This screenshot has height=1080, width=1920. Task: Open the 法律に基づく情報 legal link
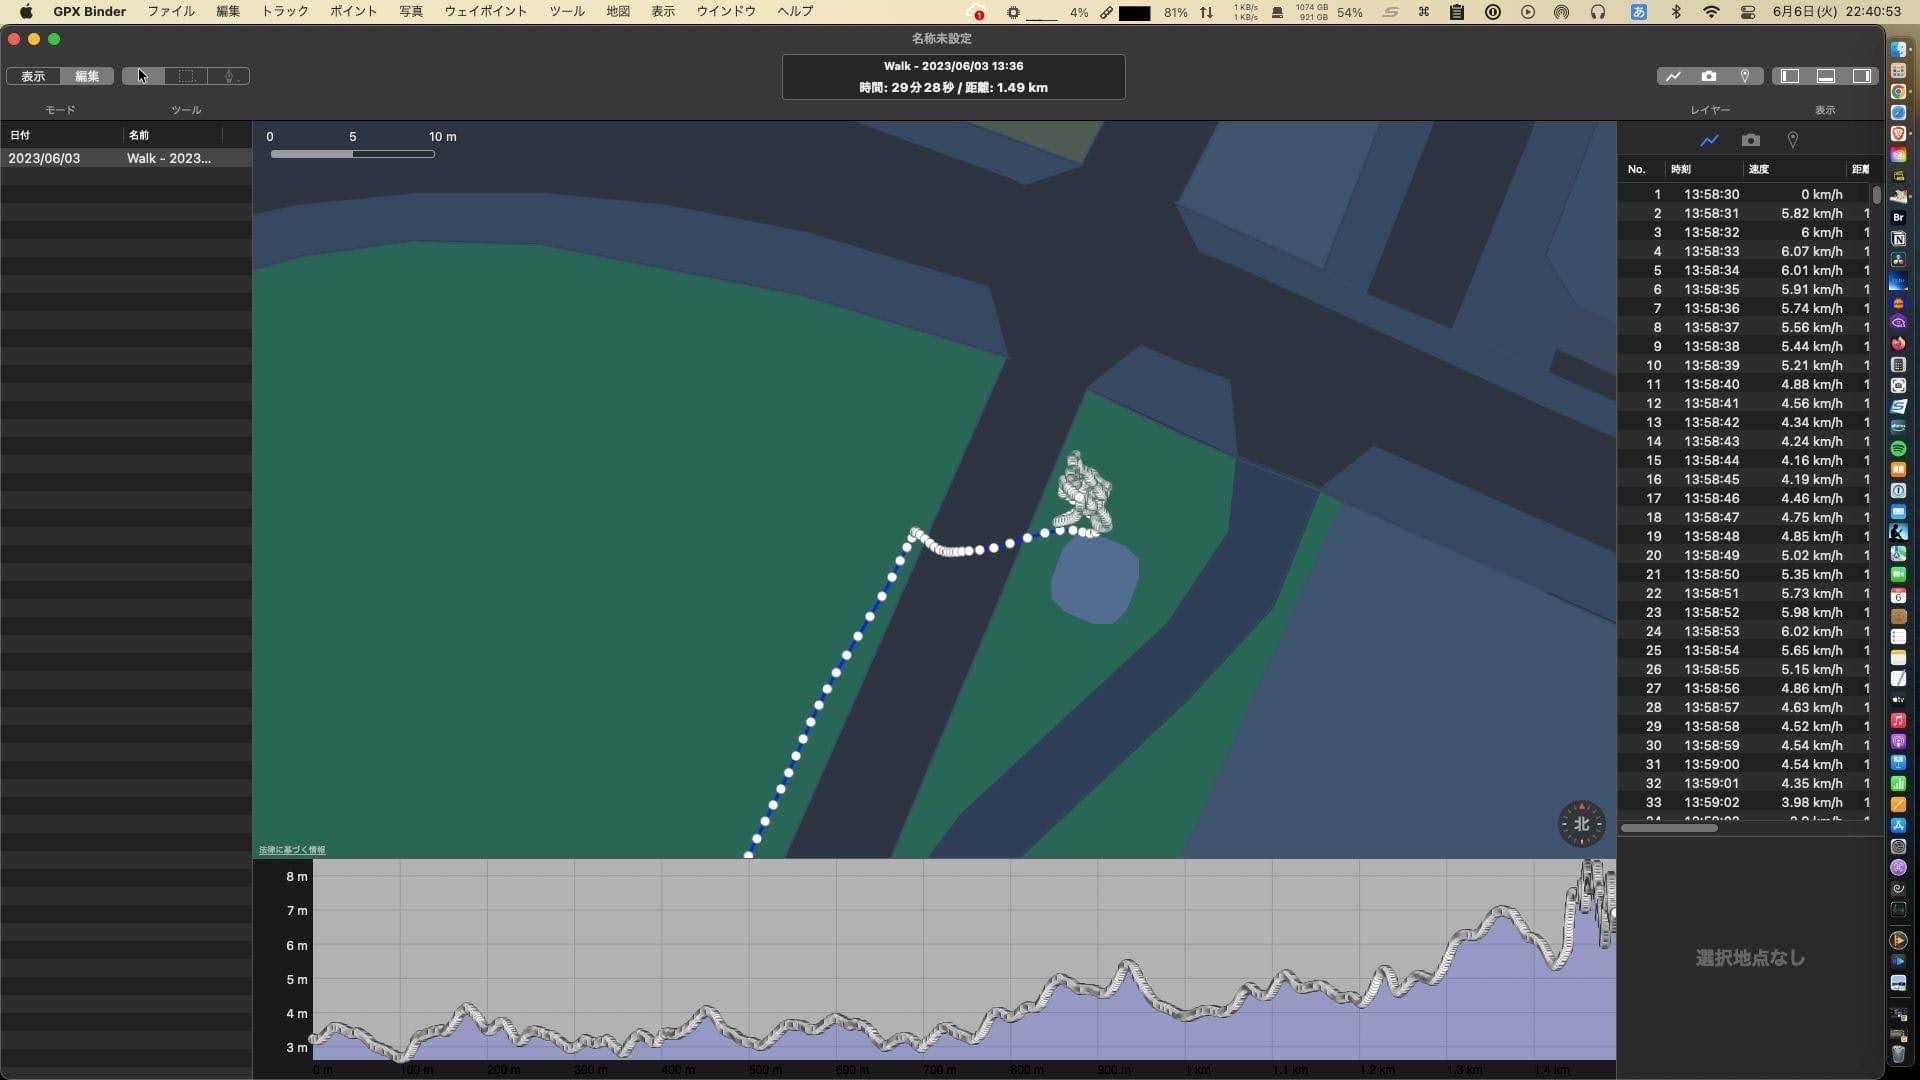click(x=292, y=850)
